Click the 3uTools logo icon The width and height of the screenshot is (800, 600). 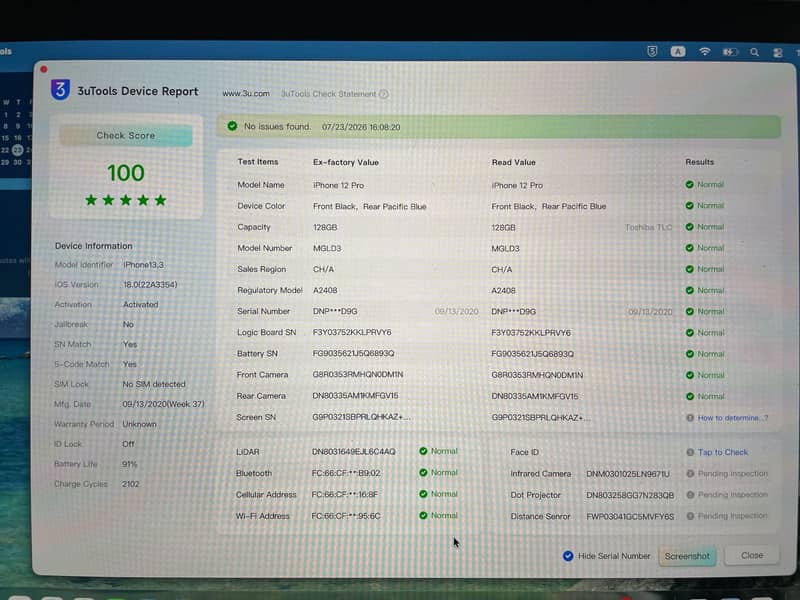coord(60,90)
